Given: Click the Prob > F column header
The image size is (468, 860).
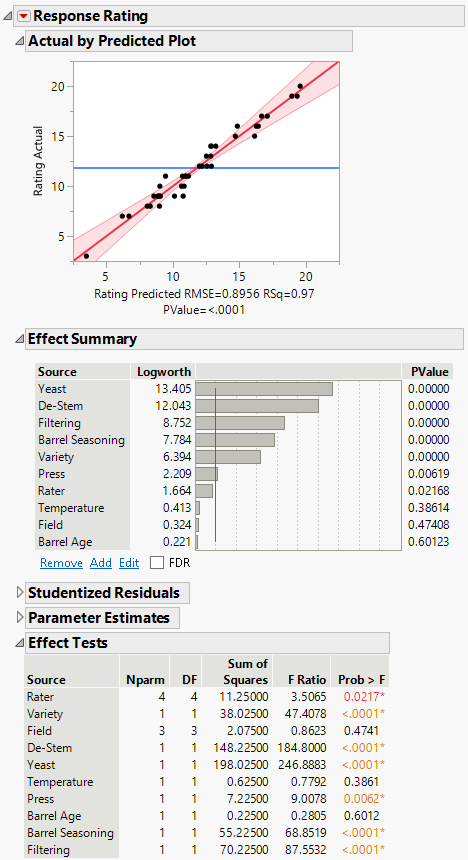Looking at the screenshot, I should (x=362, y=680).
